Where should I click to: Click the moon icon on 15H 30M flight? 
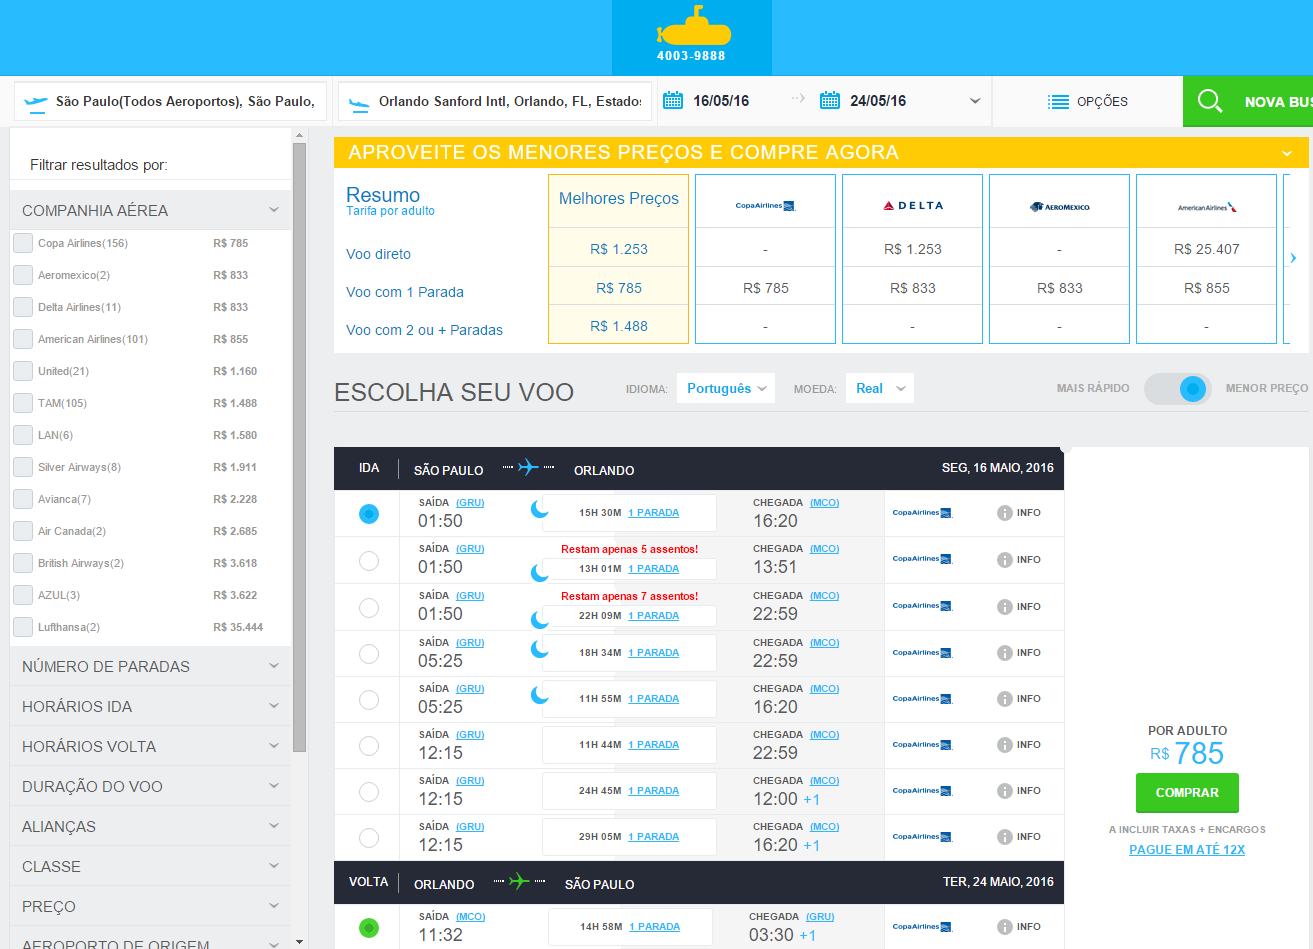click(540, 510)
